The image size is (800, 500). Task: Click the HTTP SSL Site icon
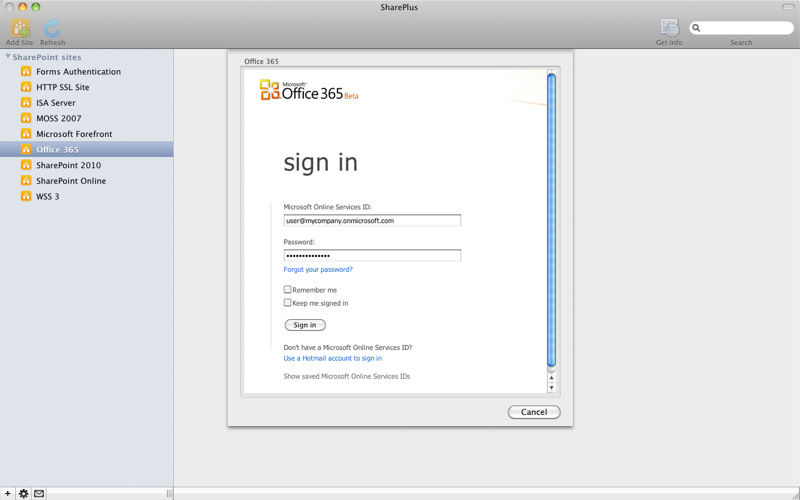click(26, 87)
